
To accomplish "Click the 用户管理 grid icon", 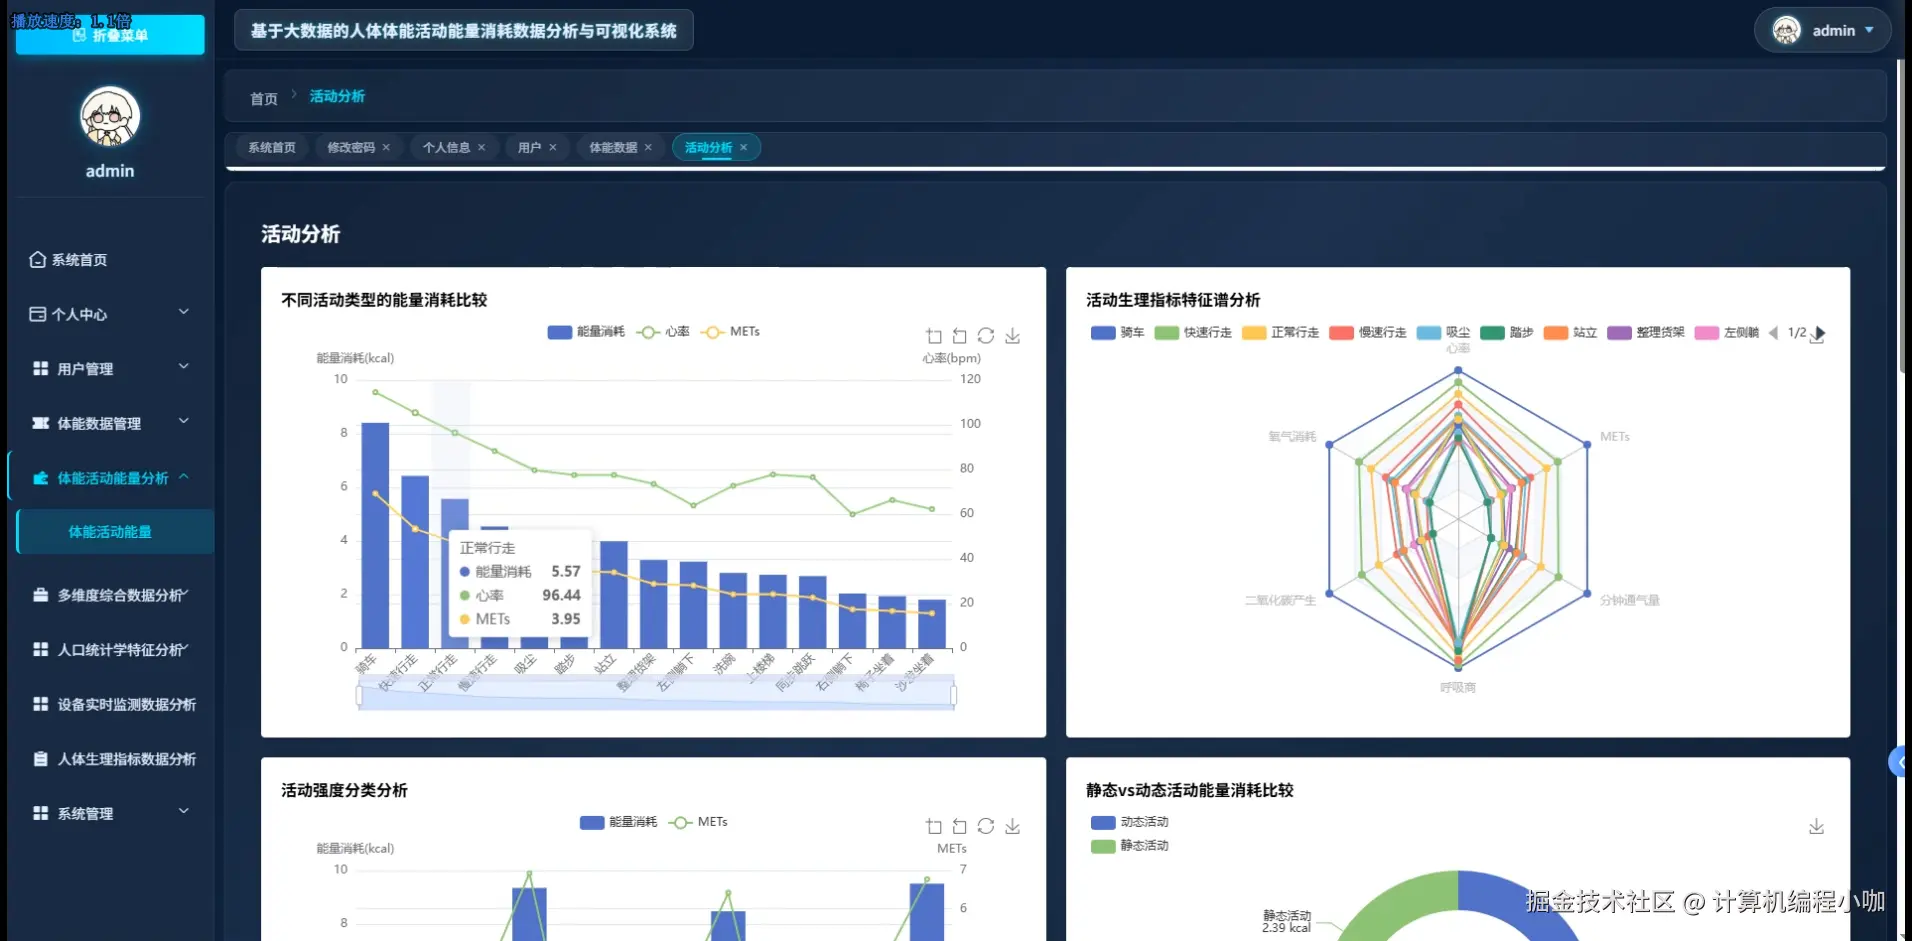I will [40, 369].
